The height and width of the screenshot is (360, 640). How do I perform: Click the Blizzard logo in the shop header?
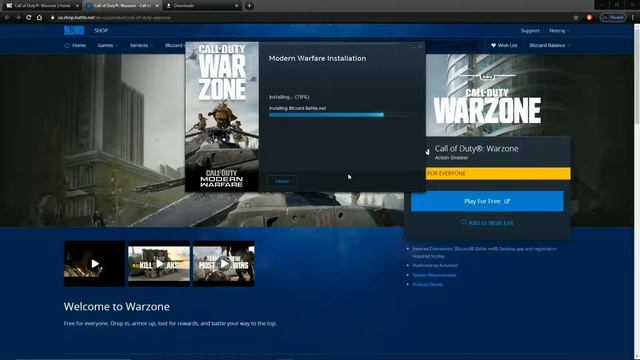tap(74, 31)
